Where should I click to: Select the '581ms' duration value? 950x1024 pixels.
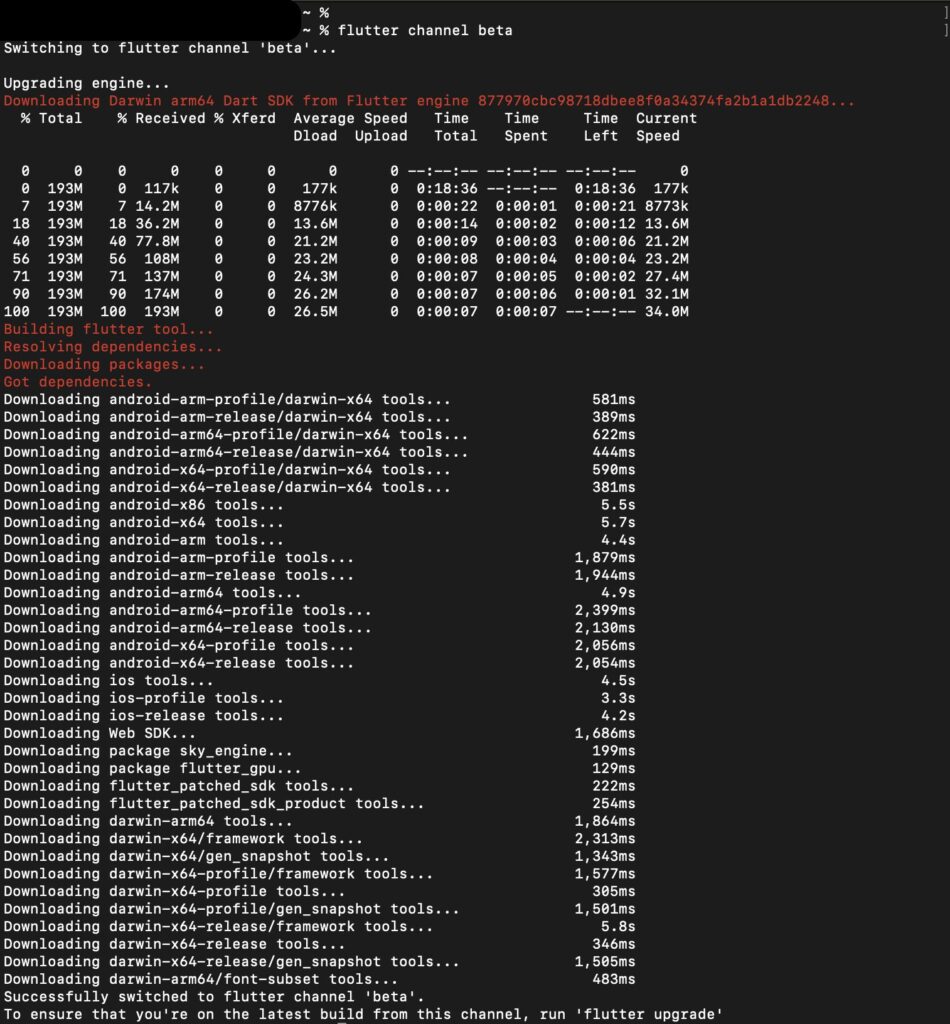pyautogui.click(x=614, y=400)
